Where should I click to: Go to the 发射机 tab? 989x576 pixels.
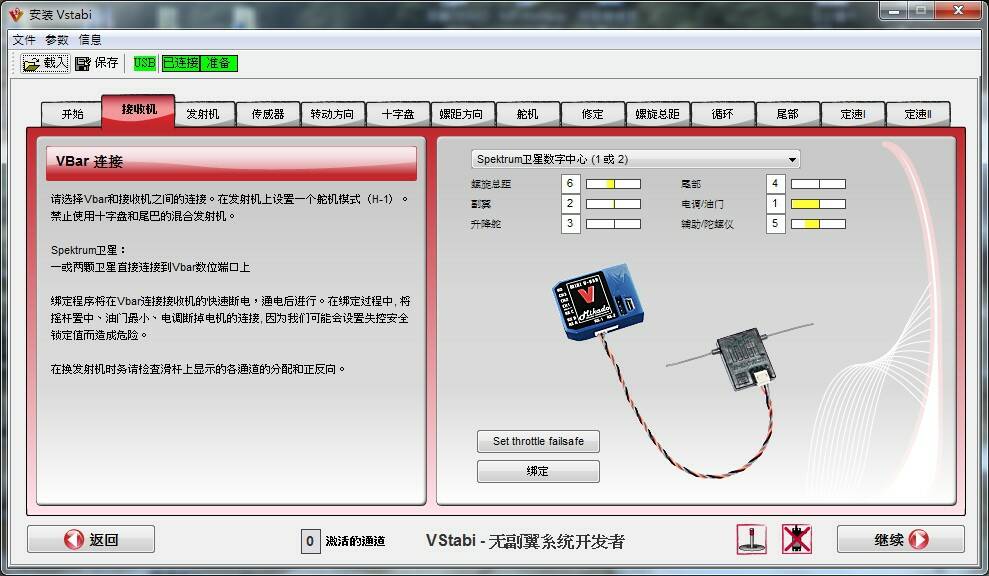tap(203, 114)
